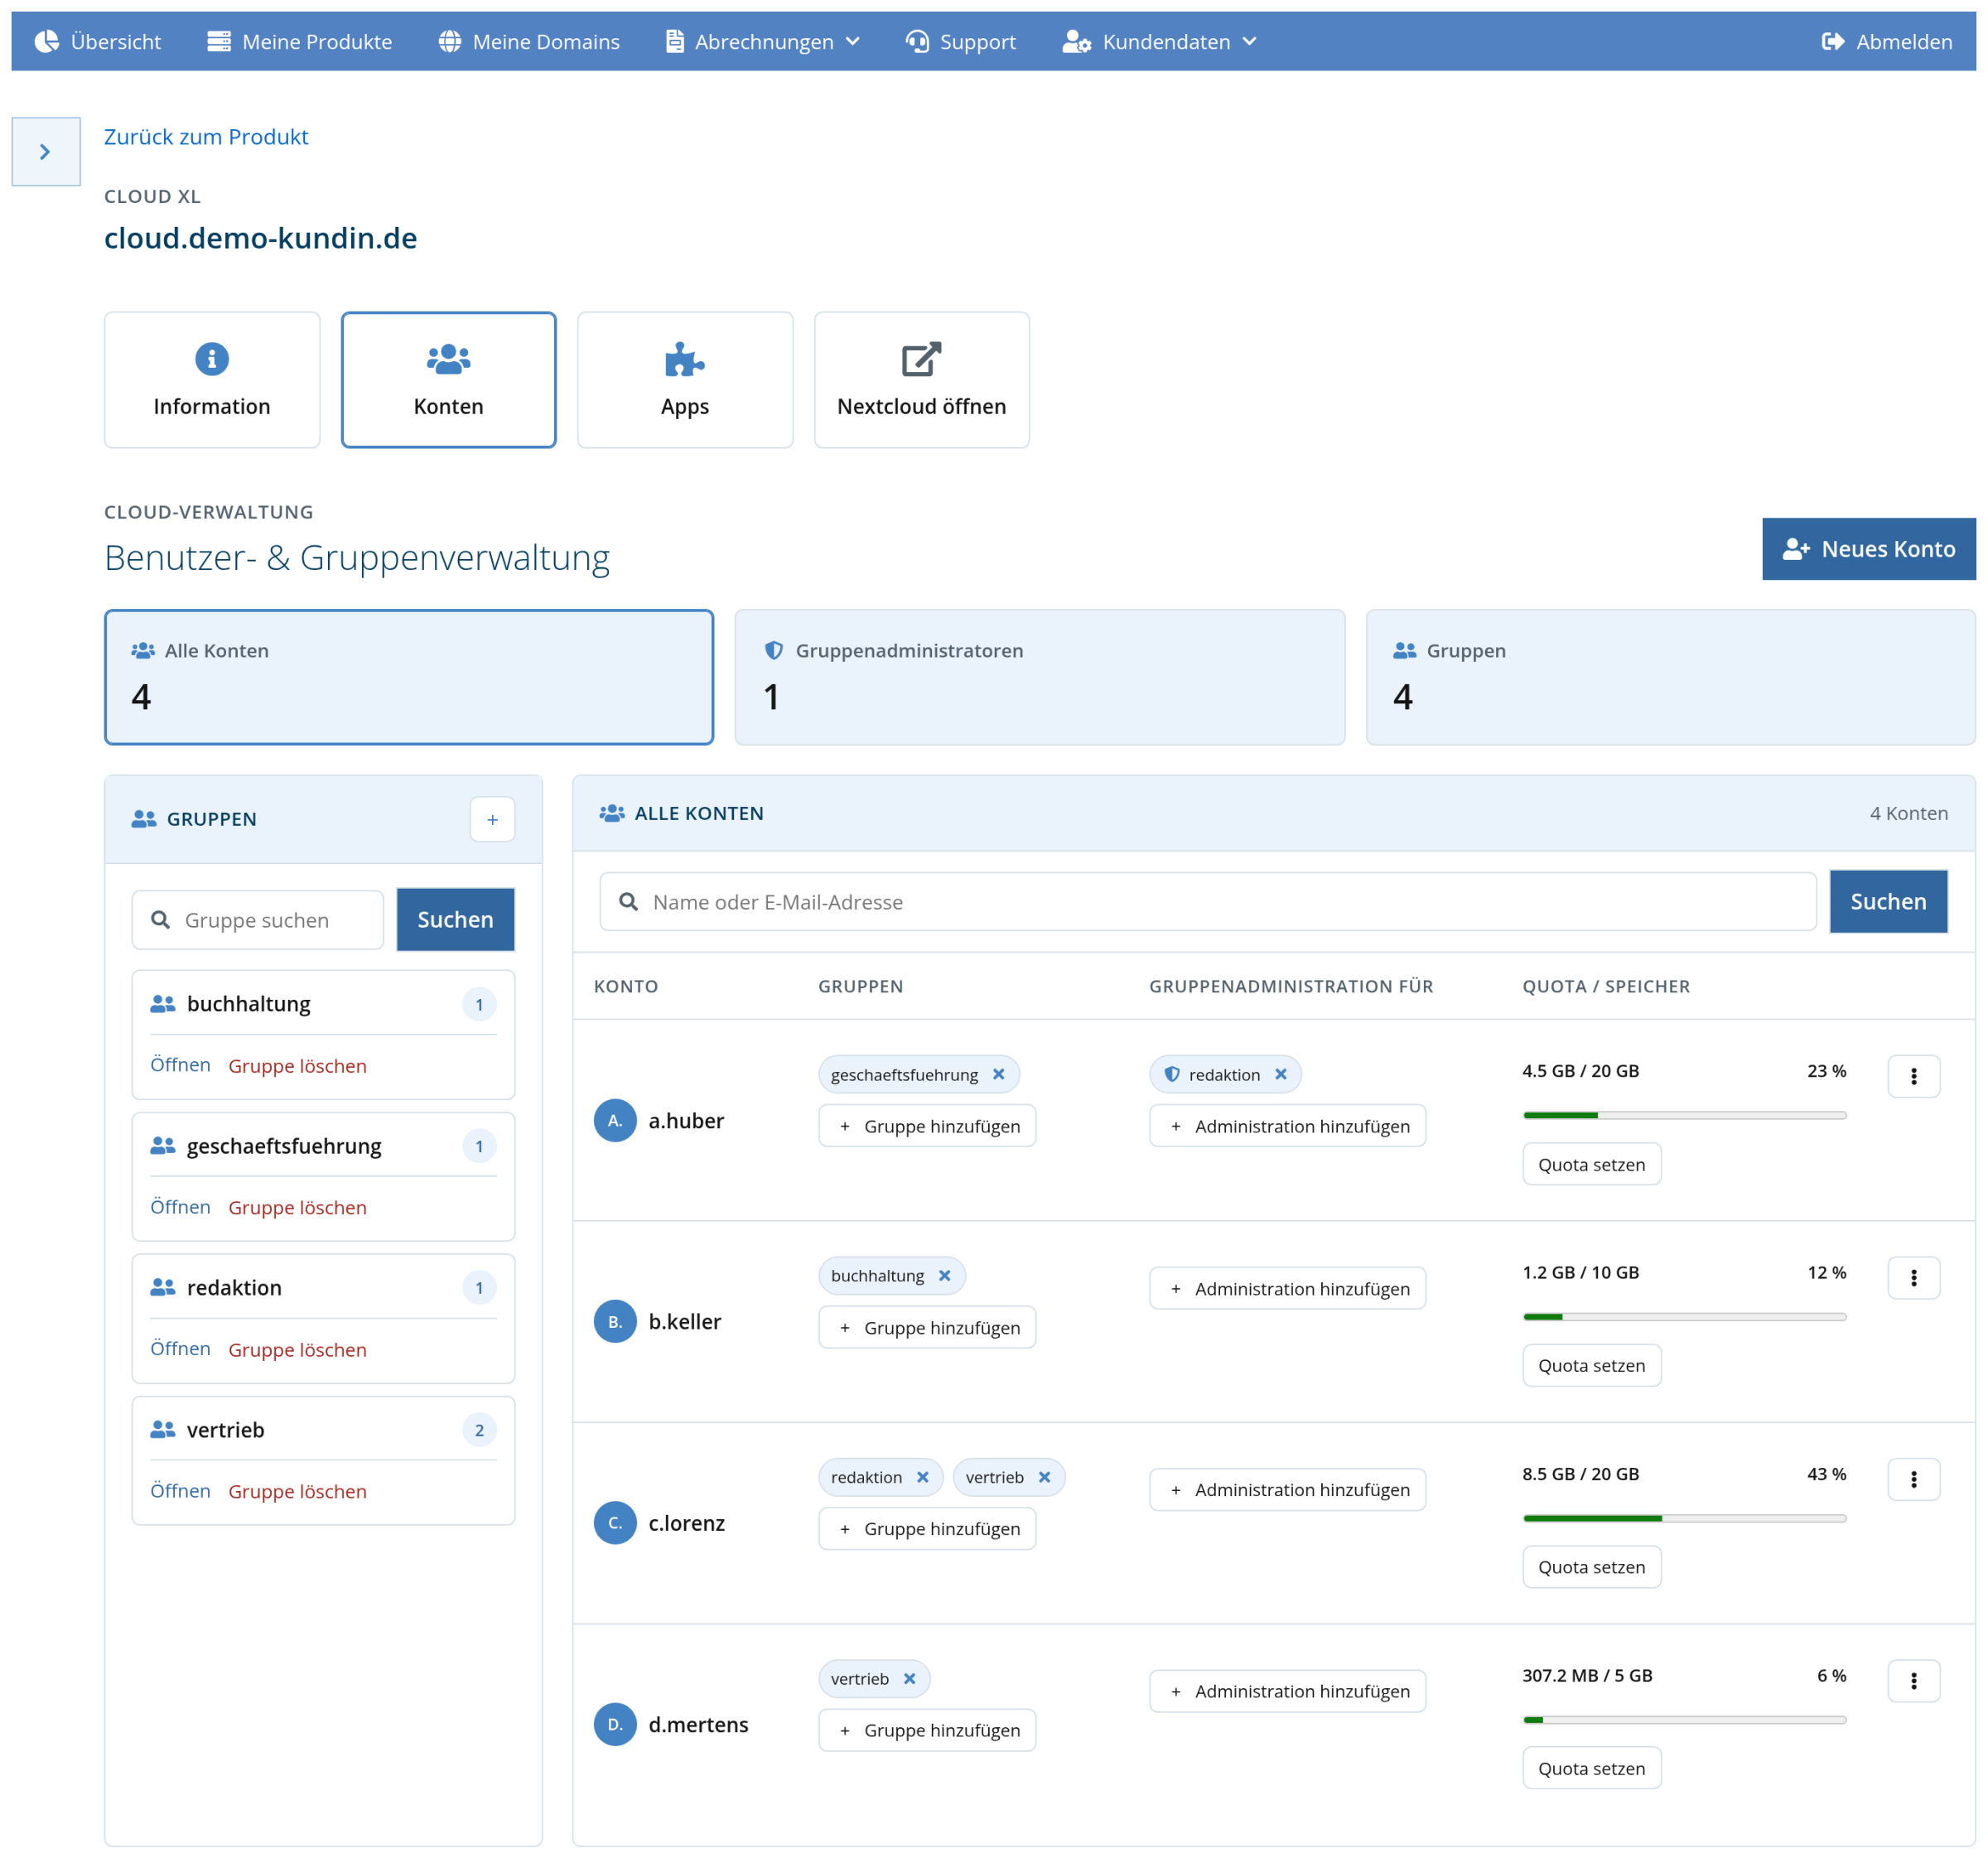The image size is (1988, 1858).
Task: Remove d.mertens from vertrieb via the x
Action: click(x=909, y=1678)
